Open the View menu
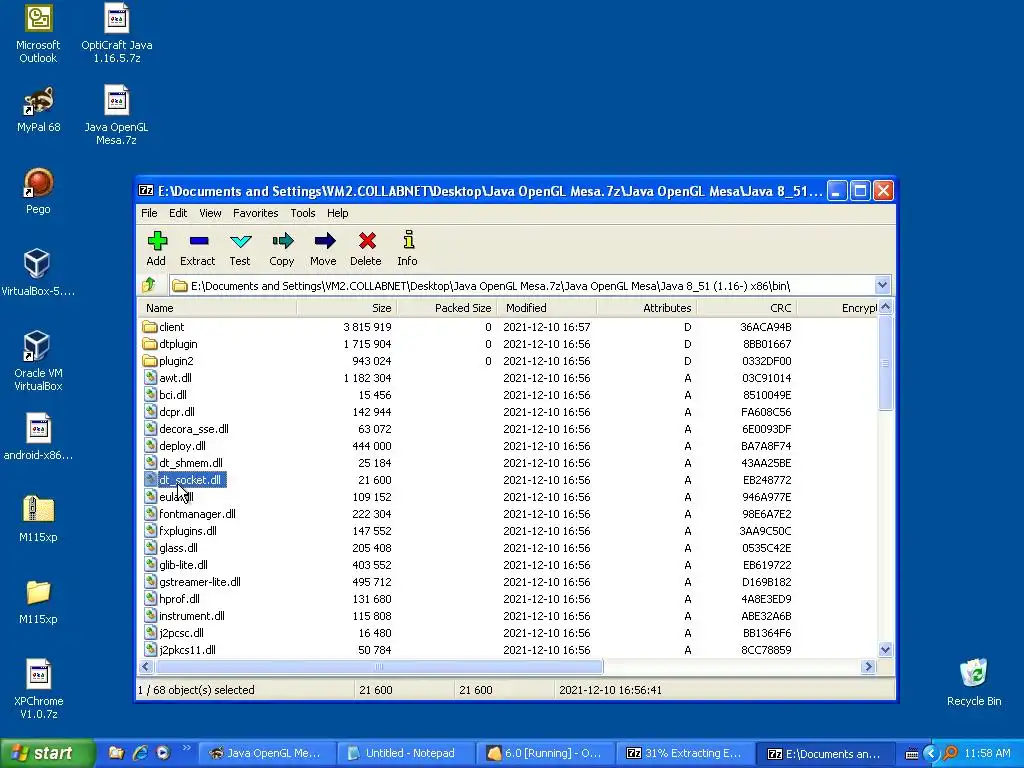 coord(210,213)
